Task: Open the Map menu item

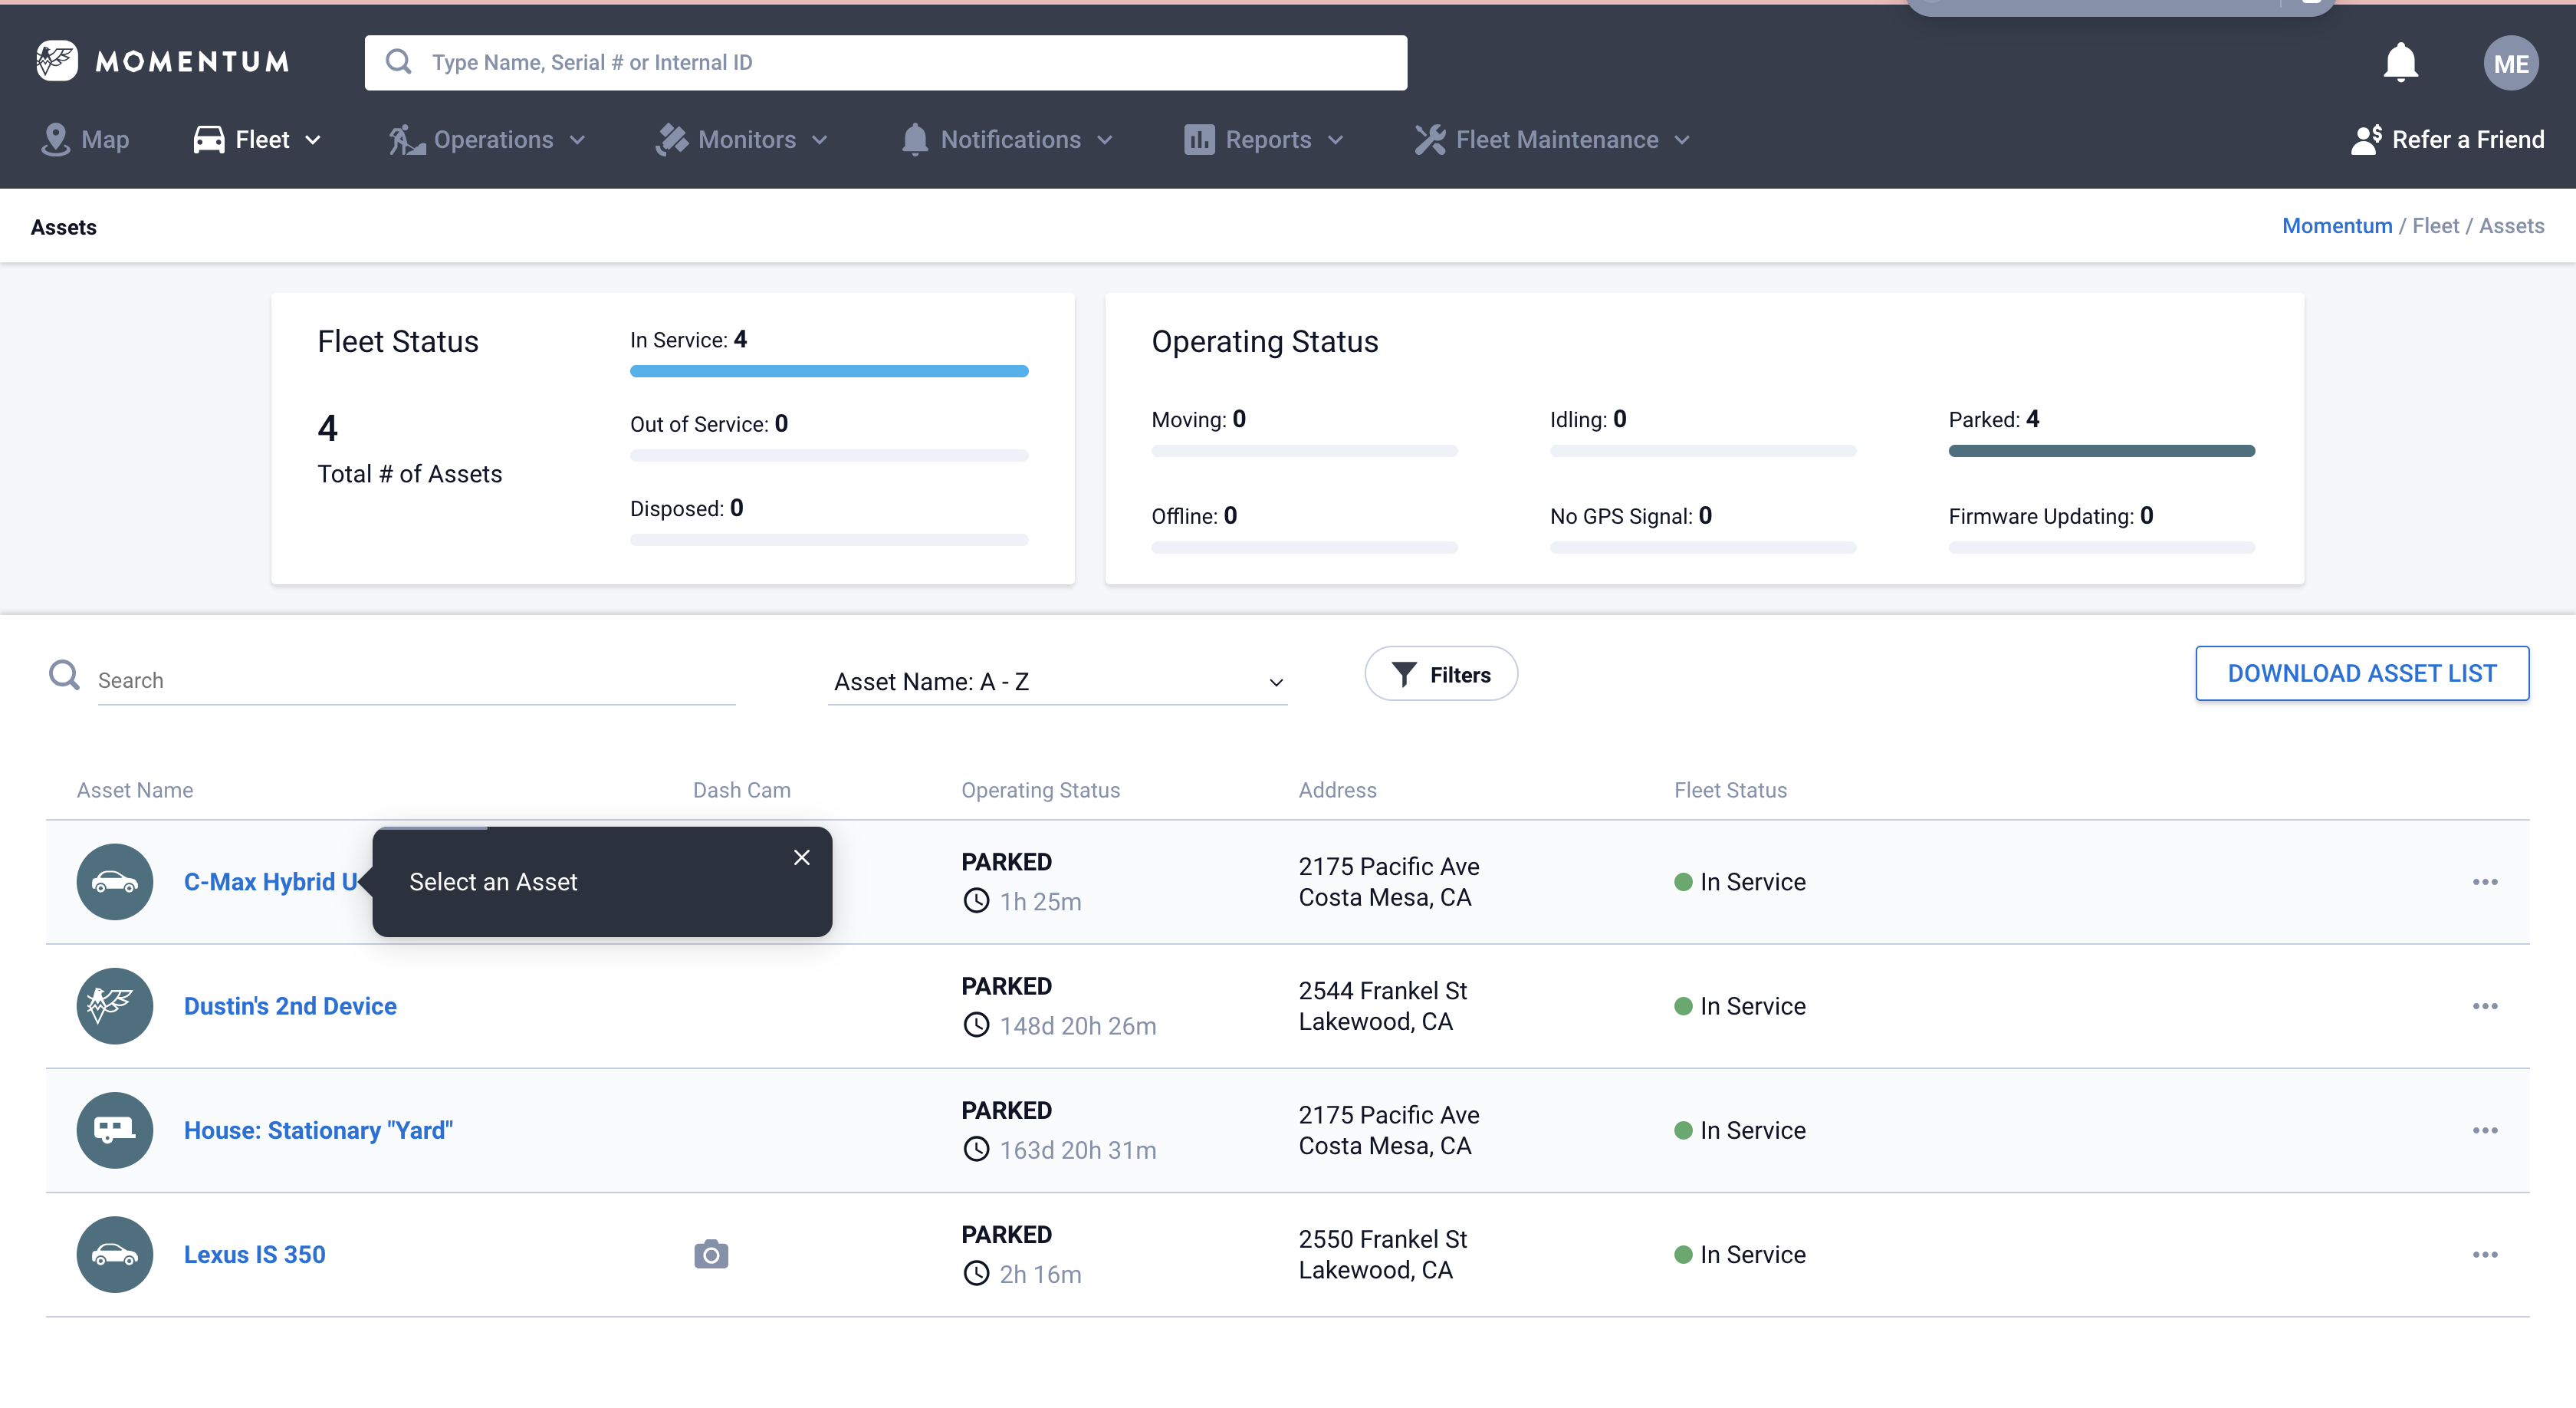Action: coord(86,140)
